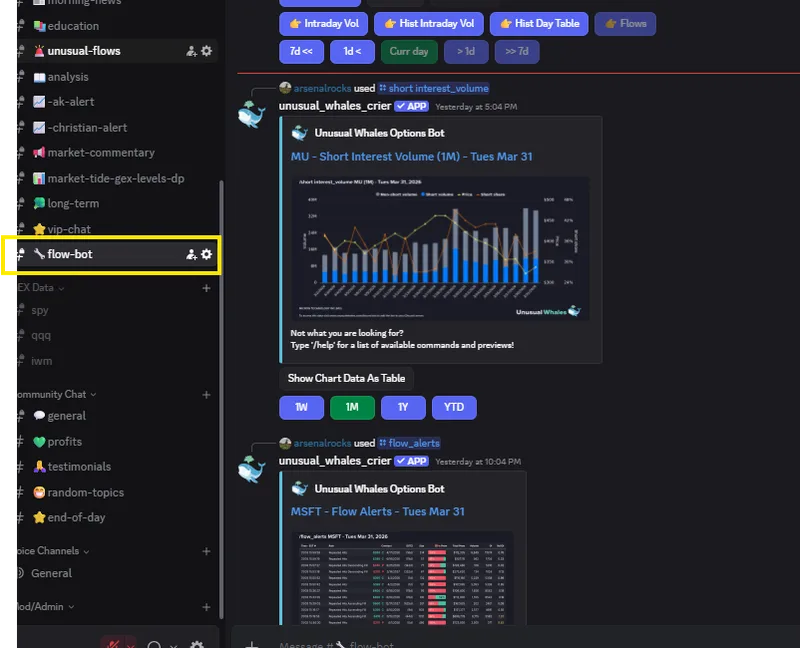
Task: Click the 1d < button
Action: [x=352, y=52]
